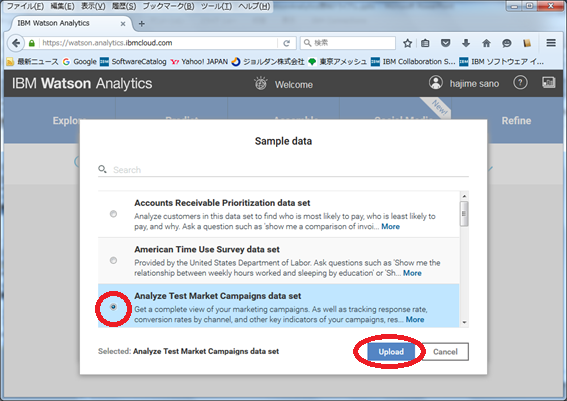
Task: Click the American Time Use Survey data set title
Action: [207, 249]
